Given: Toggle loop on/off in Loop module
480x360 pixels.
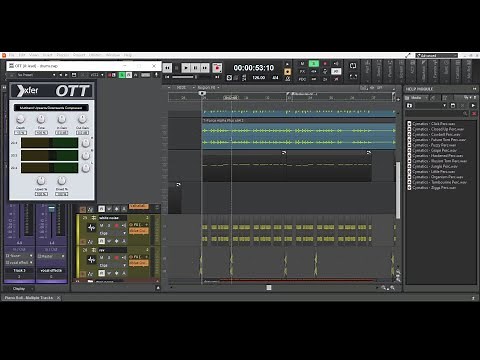Looking at the screenshot, I should pyautogui.click(x=353, y=66).
